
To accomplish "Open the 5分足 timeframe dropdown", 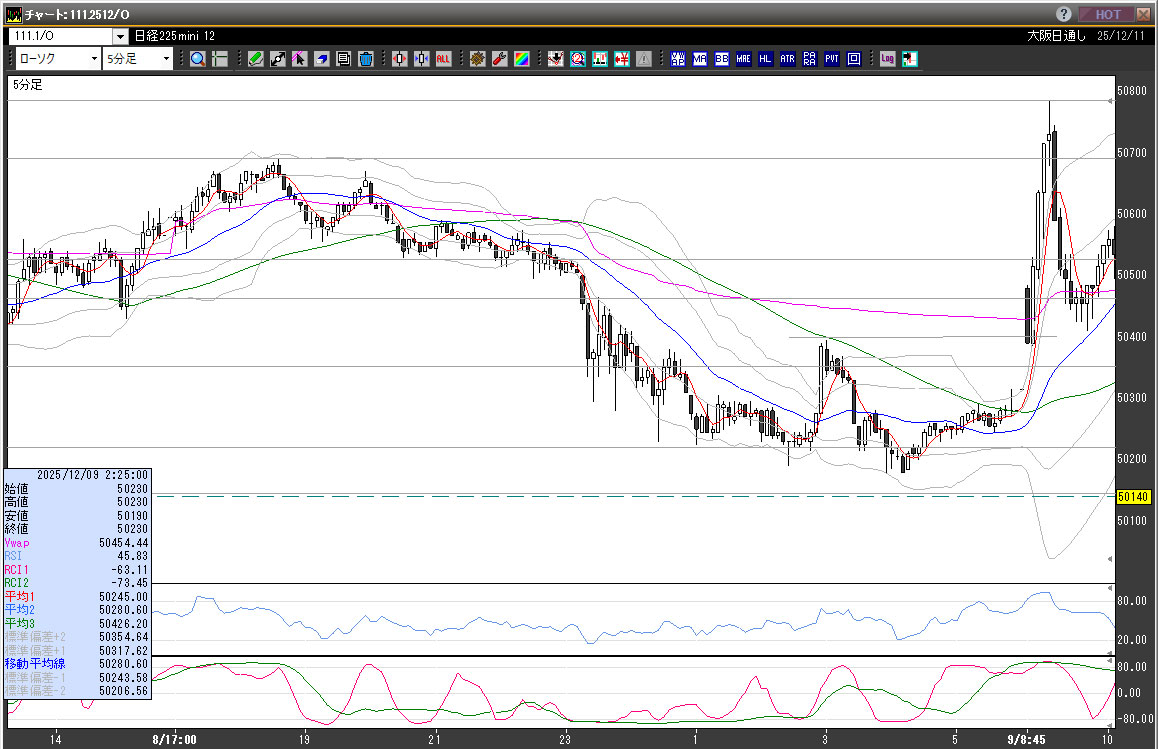I will 166,59.
